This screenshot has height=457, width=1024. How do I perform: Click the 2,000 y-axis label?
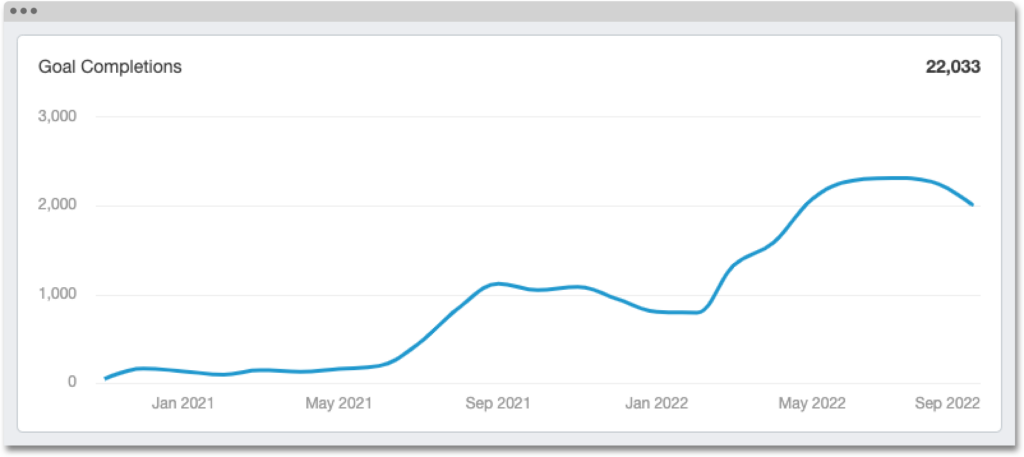57,205
